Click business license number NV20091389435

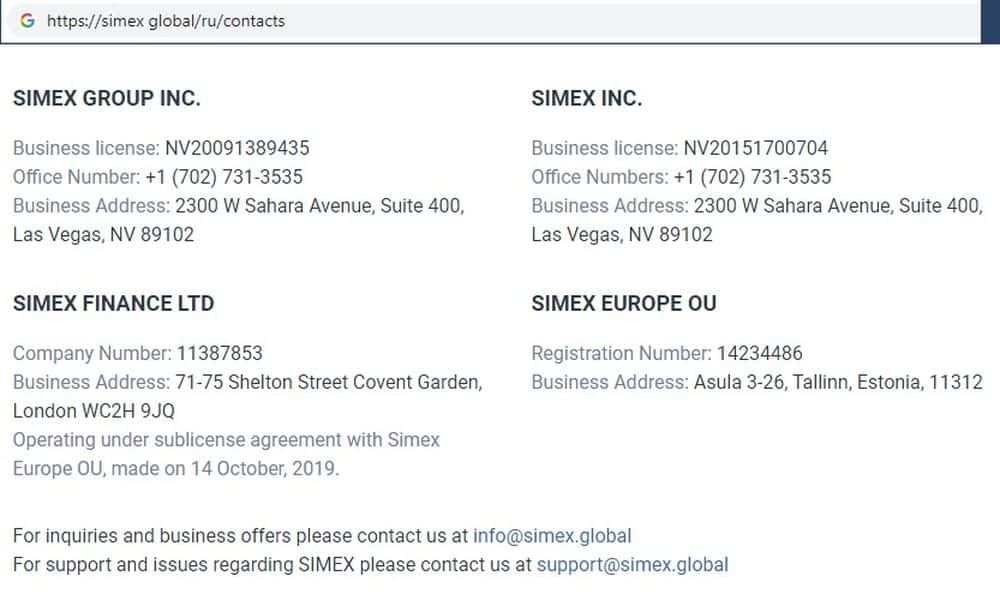coord(237,148)
